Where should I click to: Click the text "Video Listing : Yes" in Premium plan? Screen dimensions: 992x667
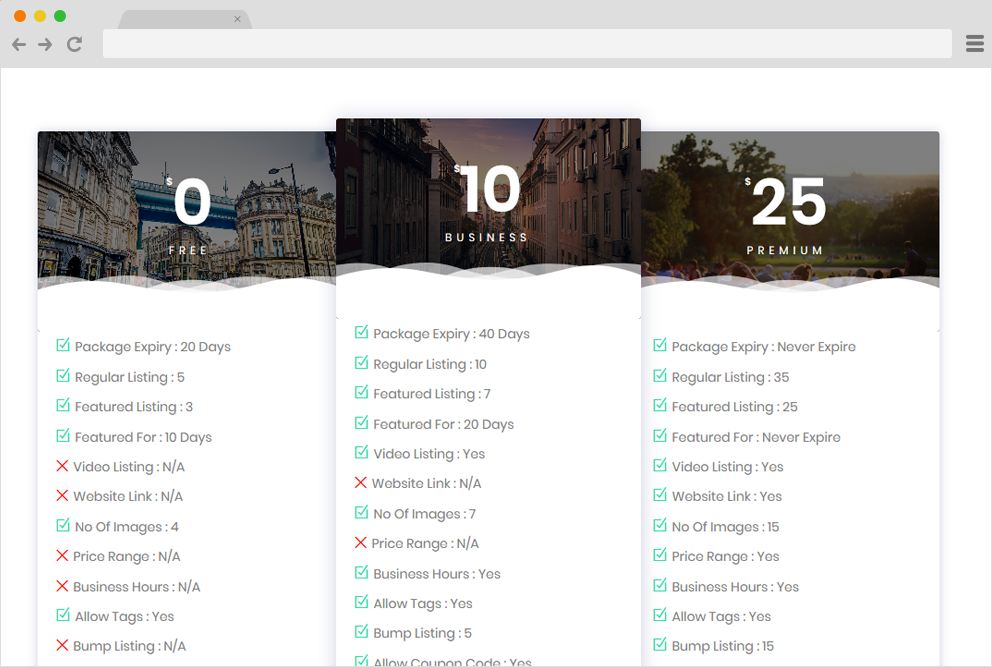coord(728,467)
